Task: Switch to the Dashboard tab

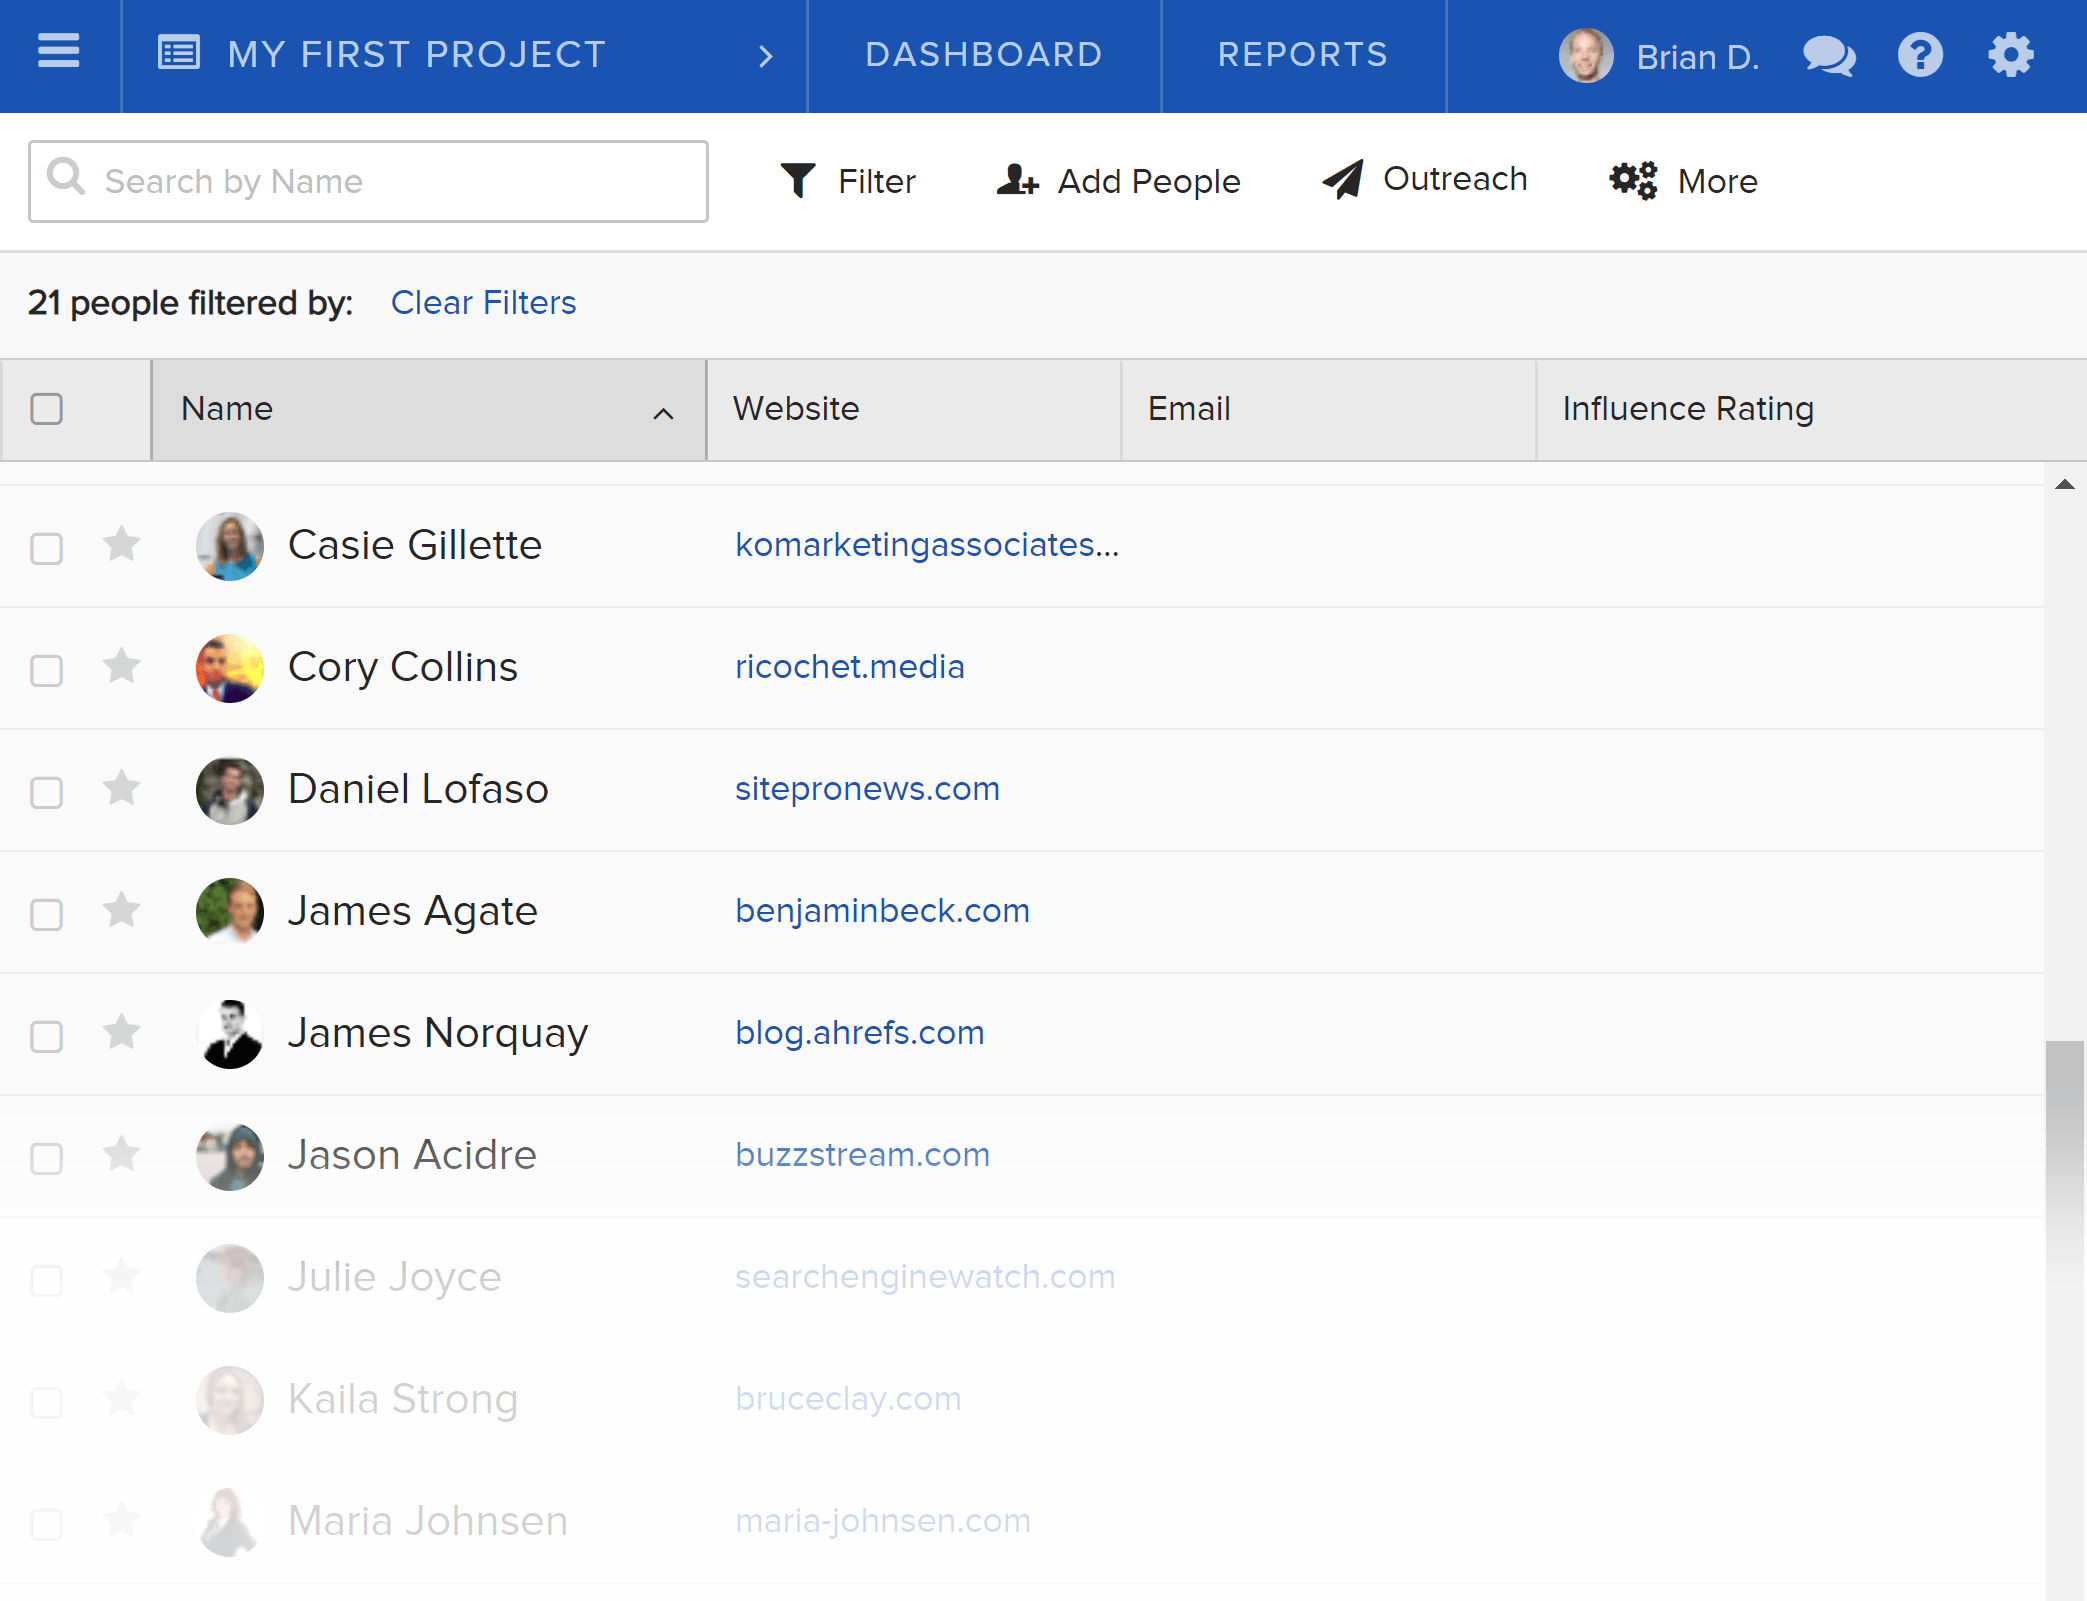Action: pos(984,54)
